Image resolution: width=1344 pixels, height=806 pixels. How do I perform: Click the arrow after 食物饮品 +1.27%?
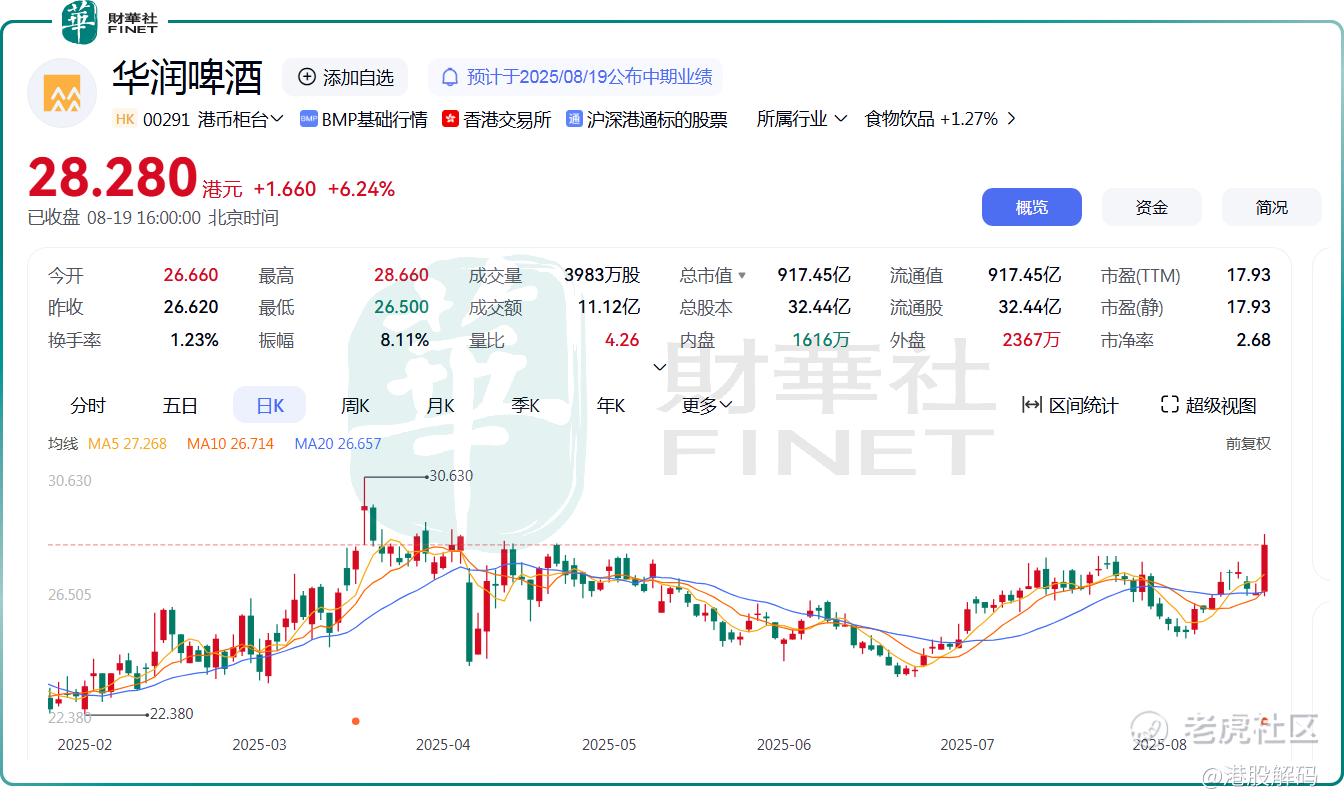click(x=1011, y=119)
